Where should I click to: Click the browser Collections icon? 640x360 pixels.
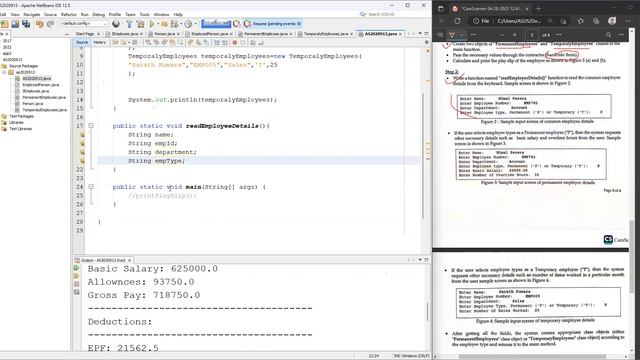(x=596, y=21)
